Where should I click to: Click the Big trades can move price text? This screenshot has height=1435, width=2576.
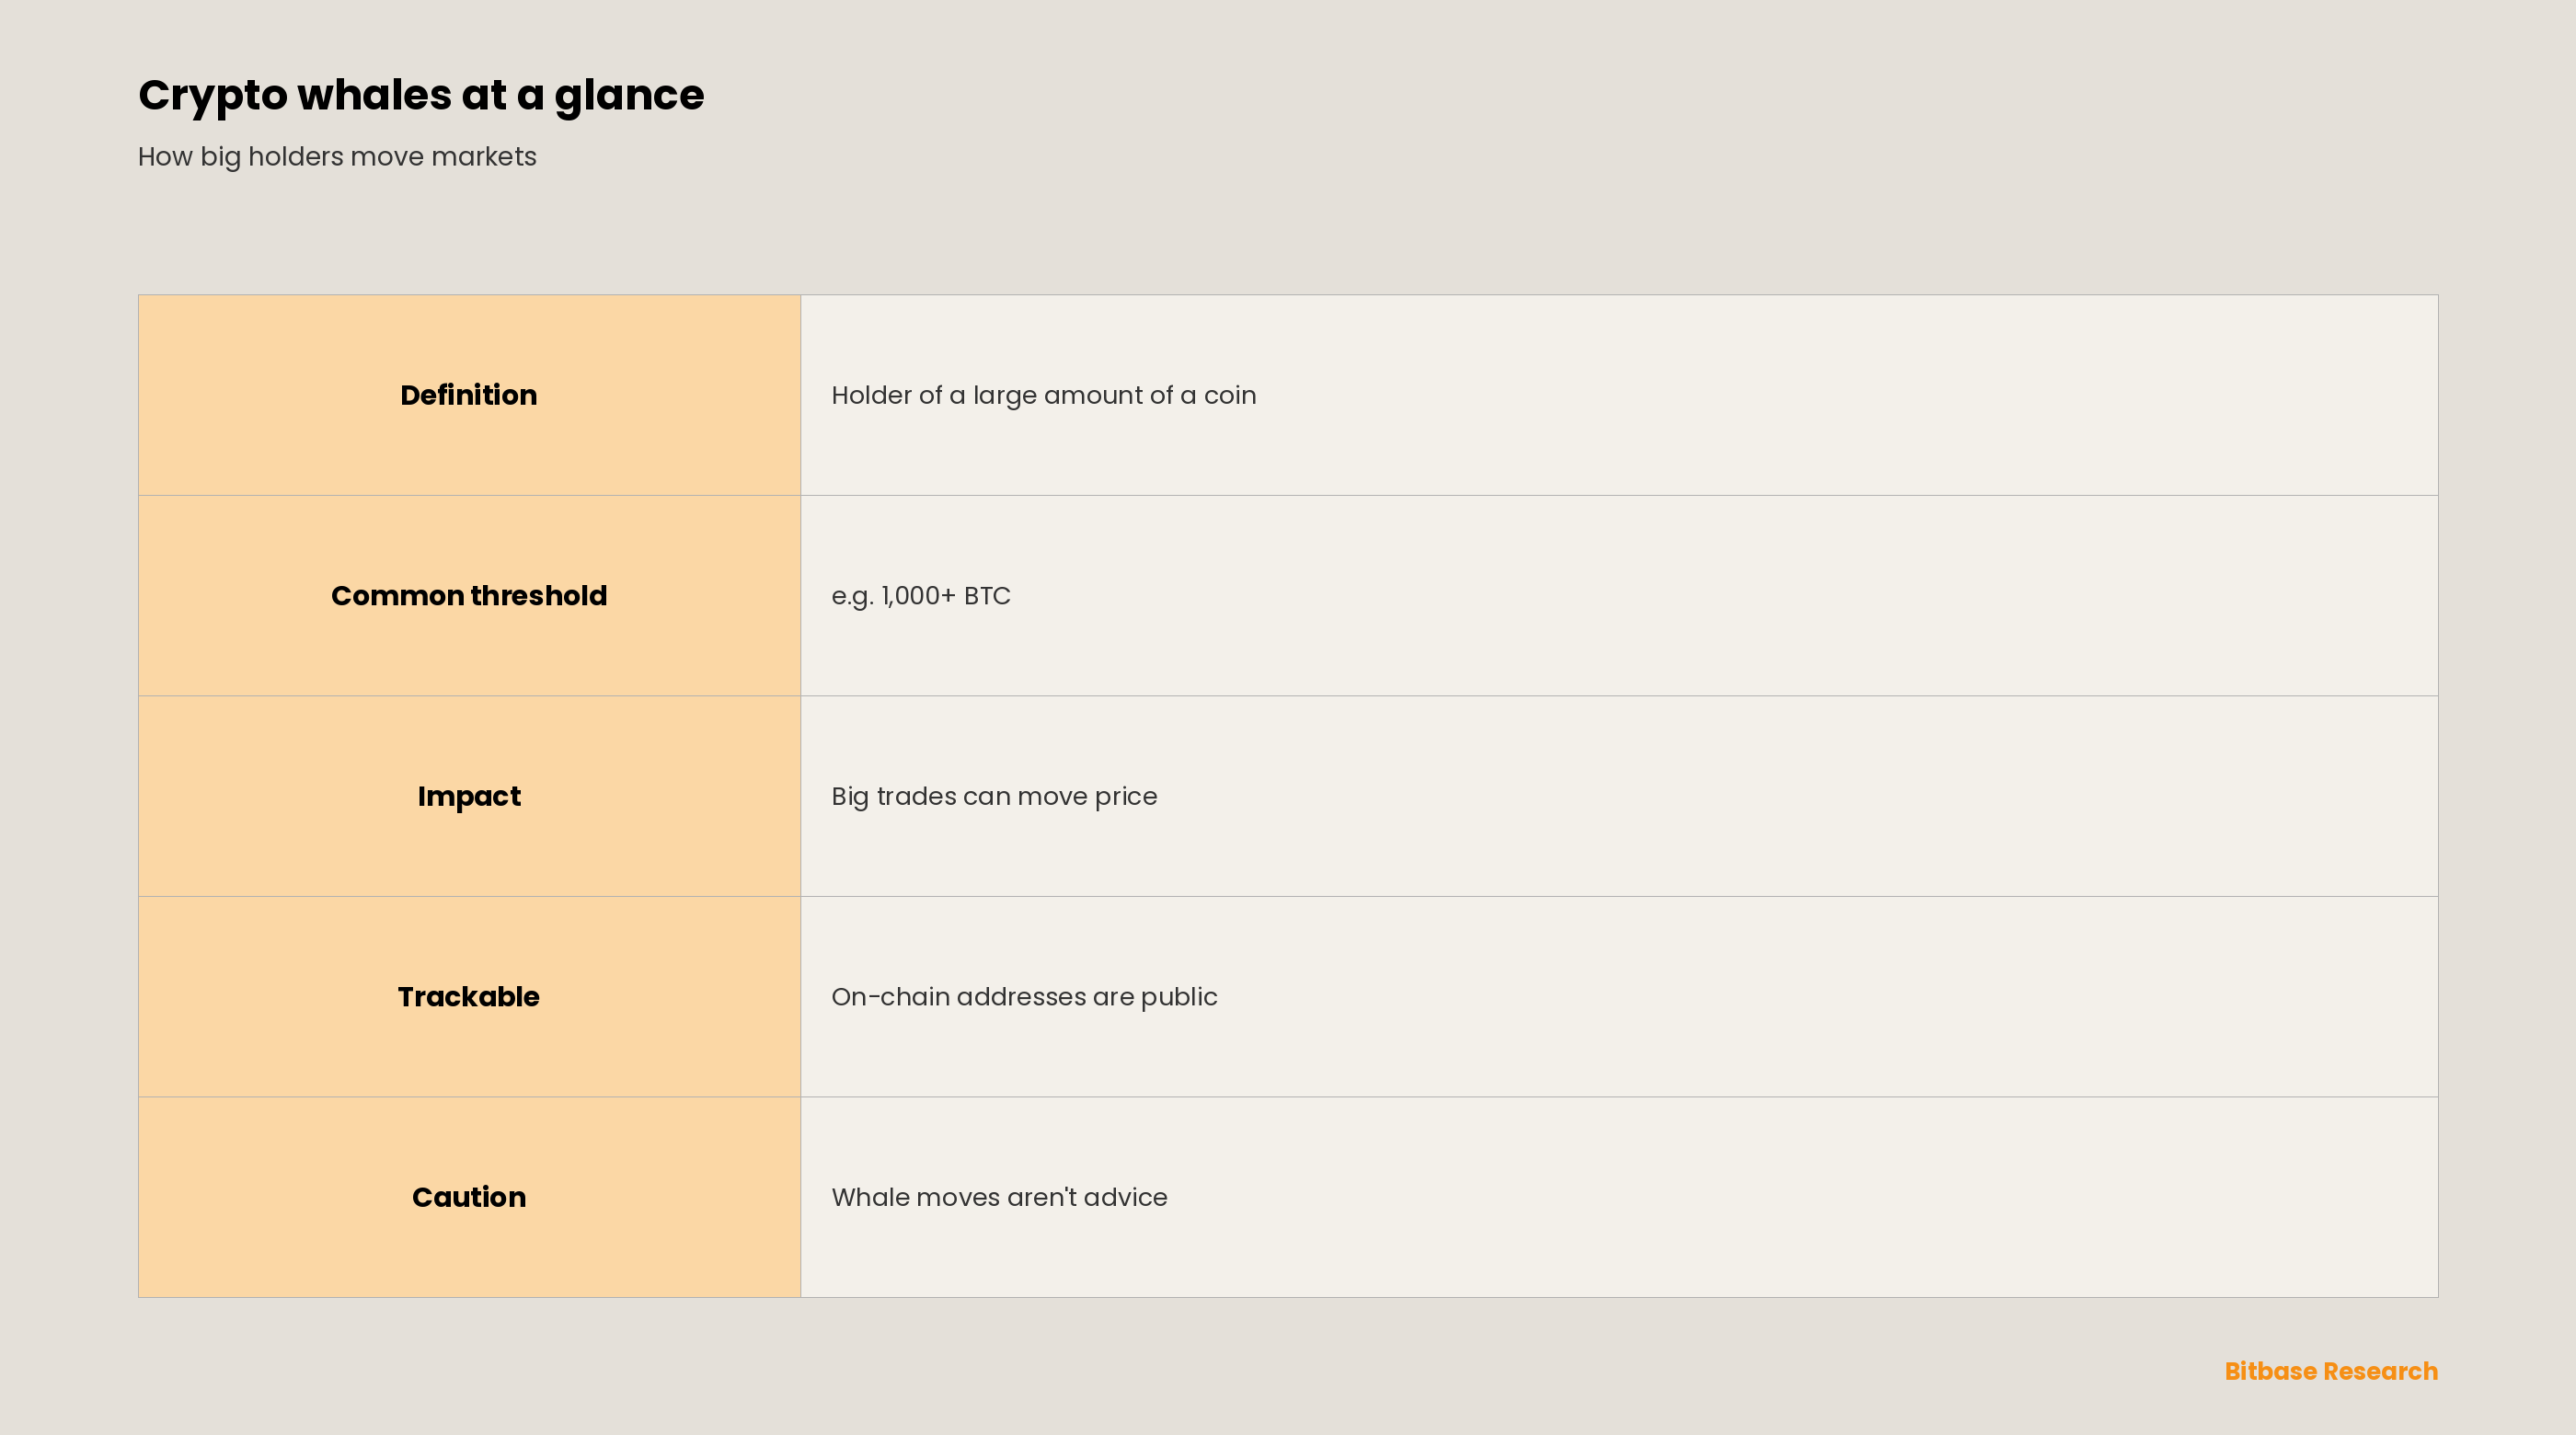[994, 797]
